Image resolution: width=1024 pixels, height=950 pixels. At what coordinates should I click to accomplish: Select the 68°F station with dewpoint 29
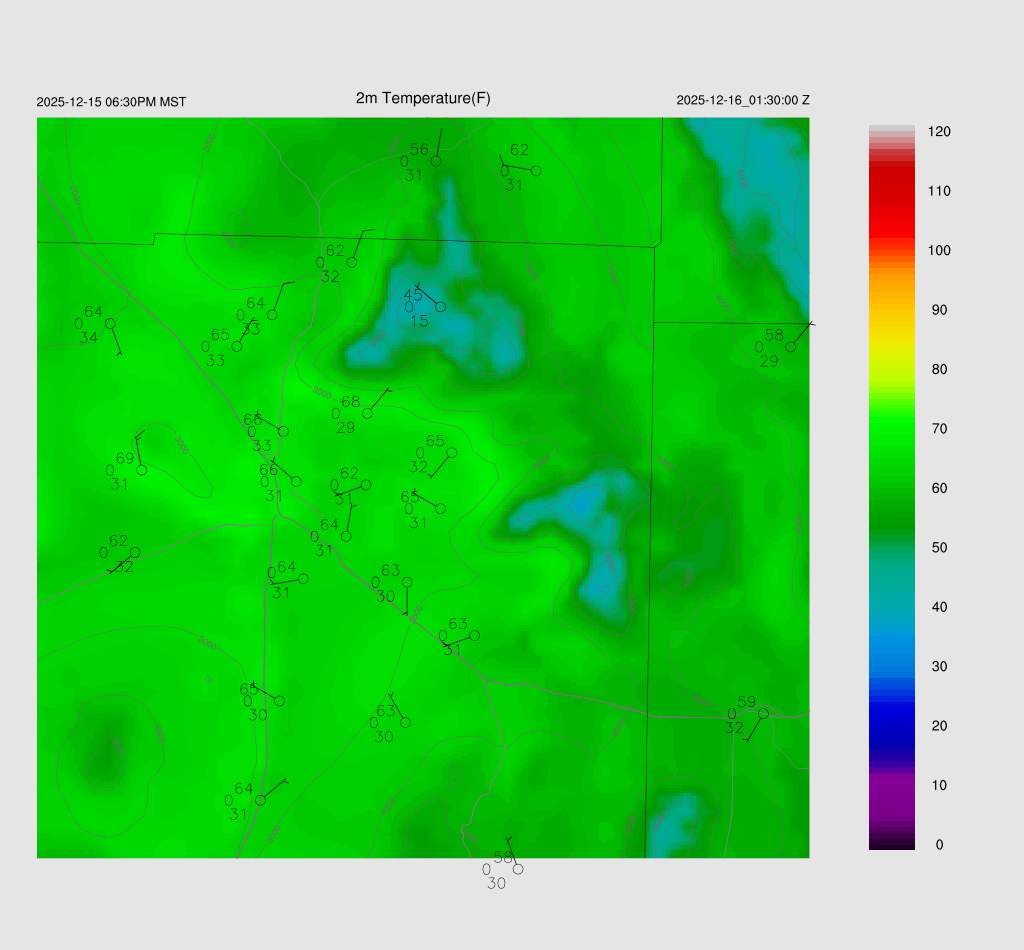[367, 413]
